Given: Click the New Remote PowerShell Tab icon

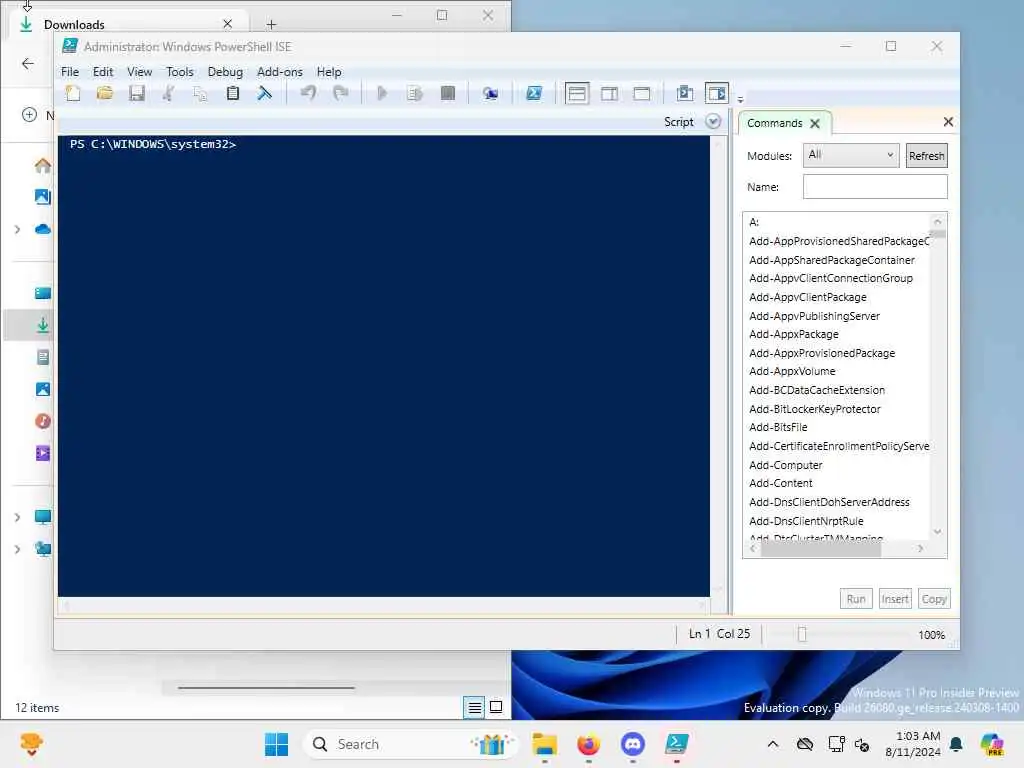Looking at the screenshot, I should pos(490,93).
